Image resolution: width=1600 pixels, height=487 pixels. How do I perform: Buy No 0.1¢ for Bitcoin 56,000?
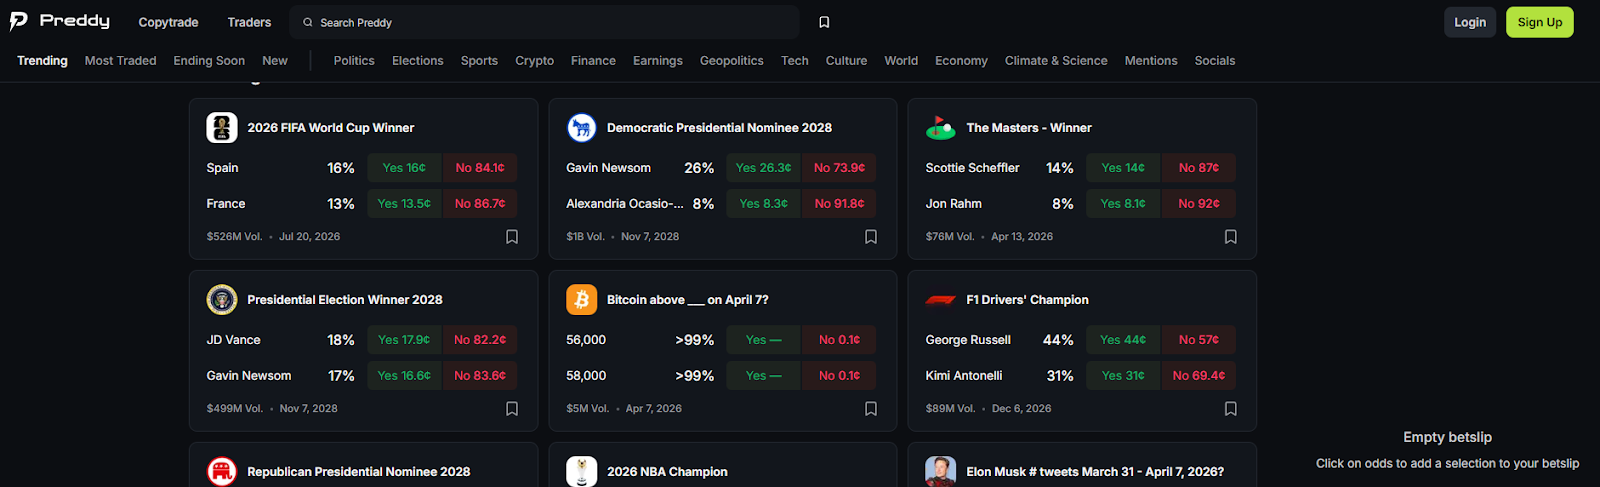[x=839, y=340]
